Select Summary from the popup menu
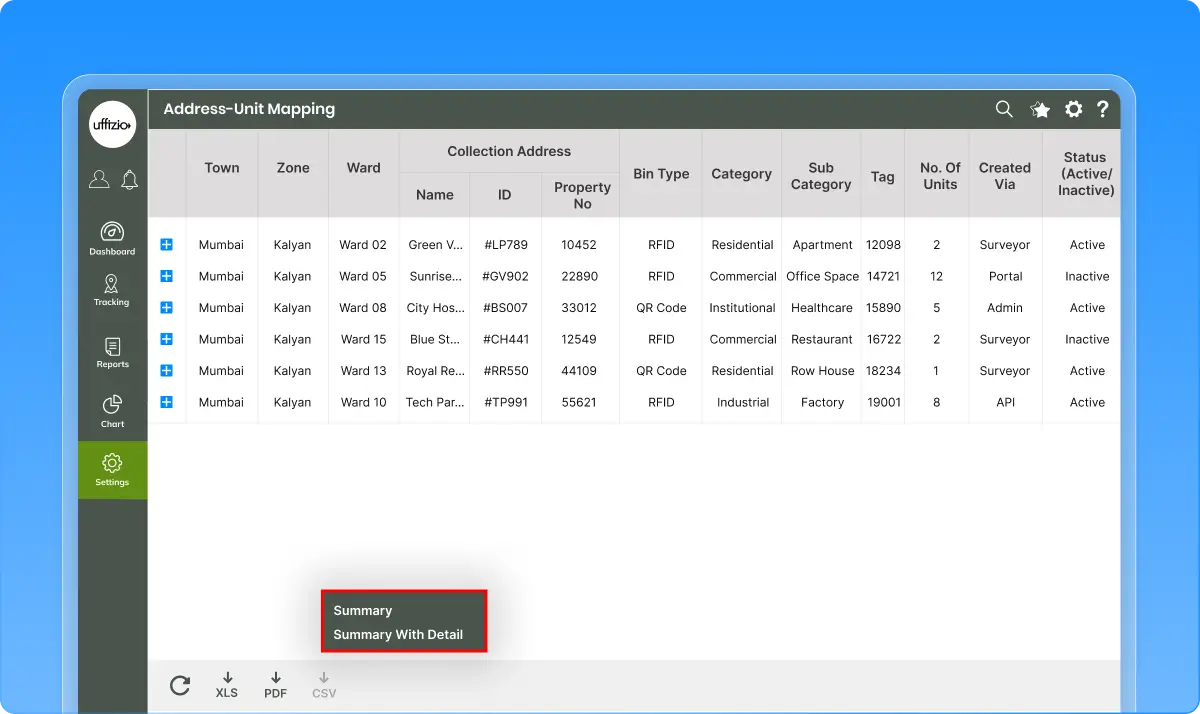Screen dimensions: 1200x714 tap(363, 610)
